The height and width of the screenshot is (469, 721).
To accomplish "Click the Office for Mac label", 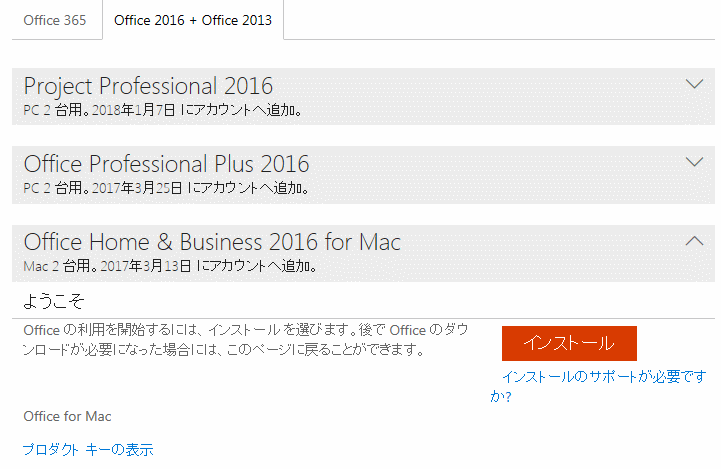I will [x=67, y=417].
